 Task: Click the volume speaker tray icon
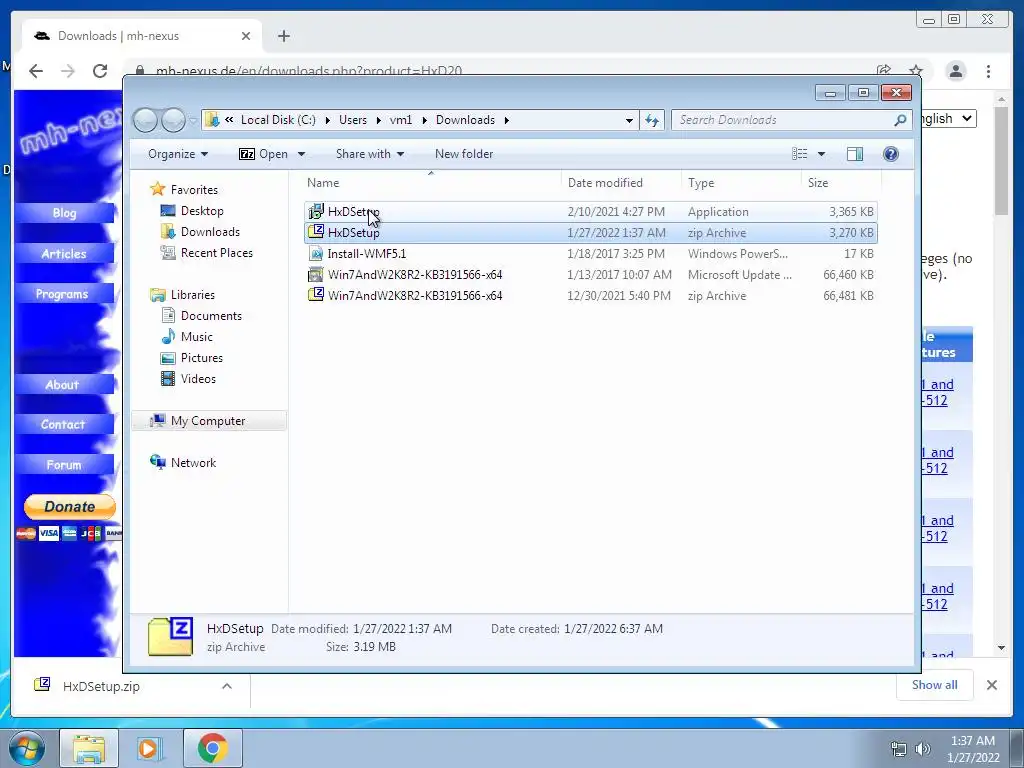tap(923, 748)
